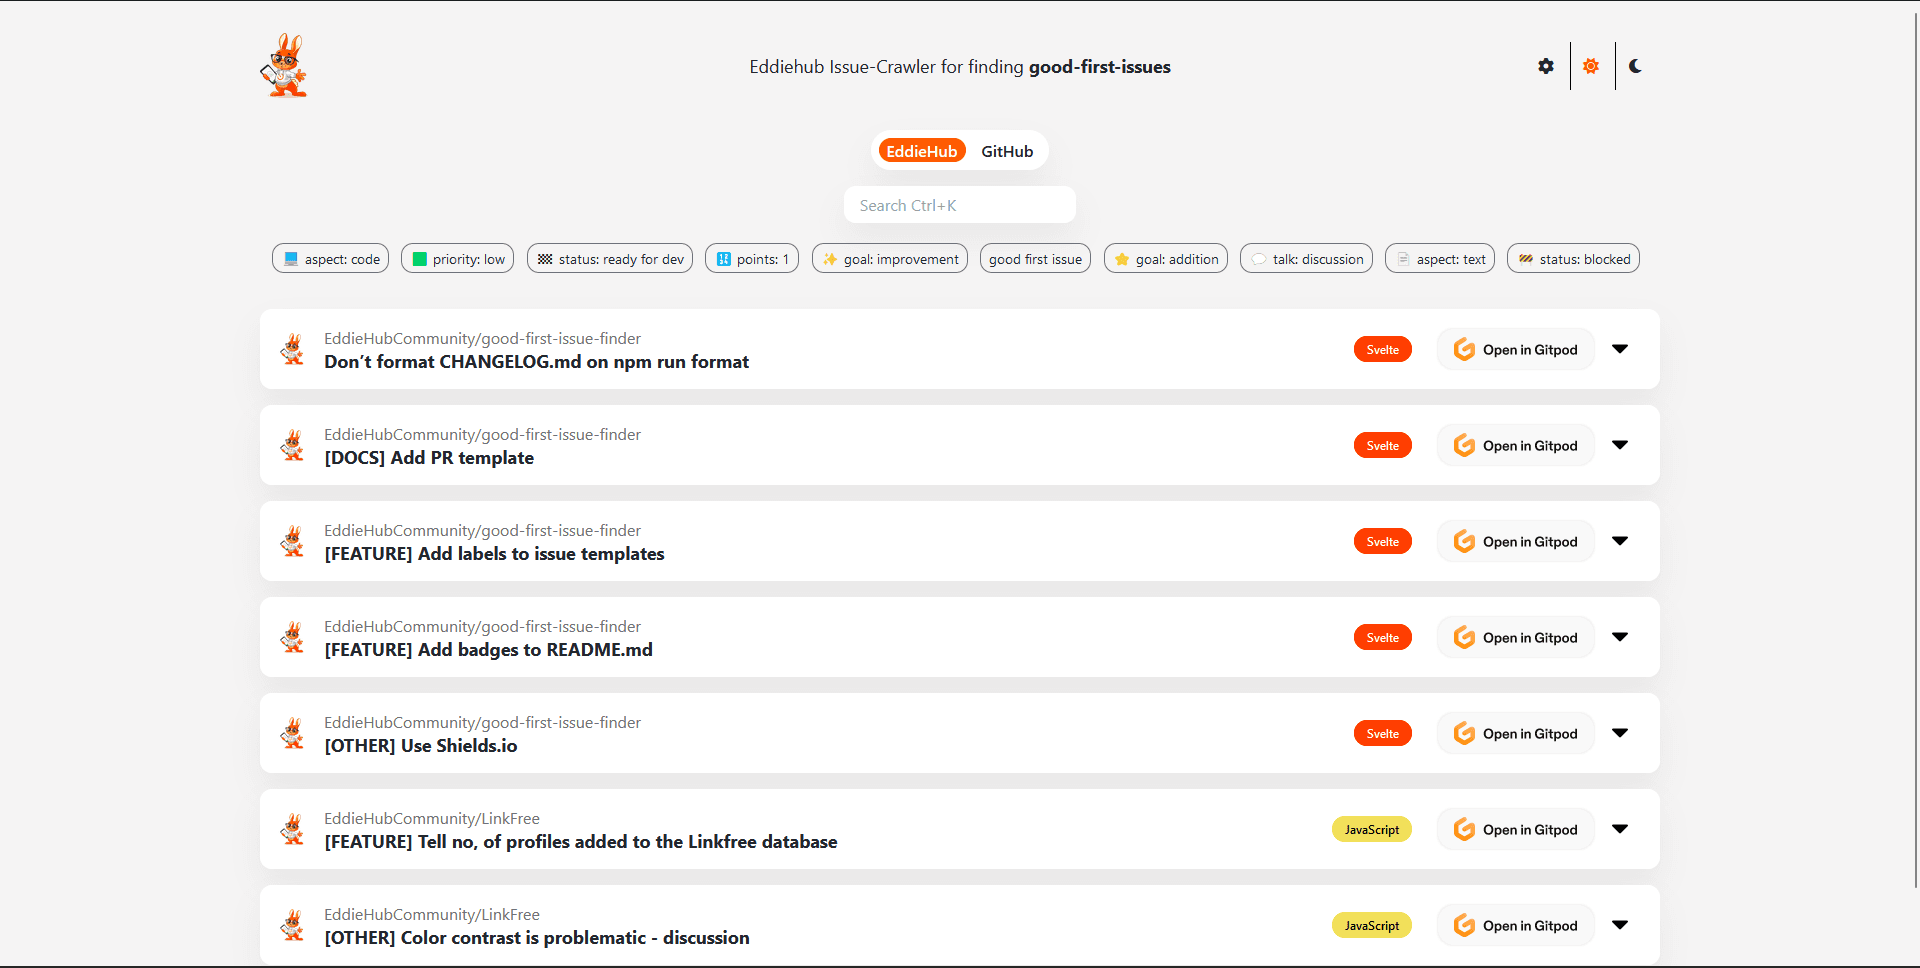
Task: Open the settings gear icon
Action: pos(1546,66)
